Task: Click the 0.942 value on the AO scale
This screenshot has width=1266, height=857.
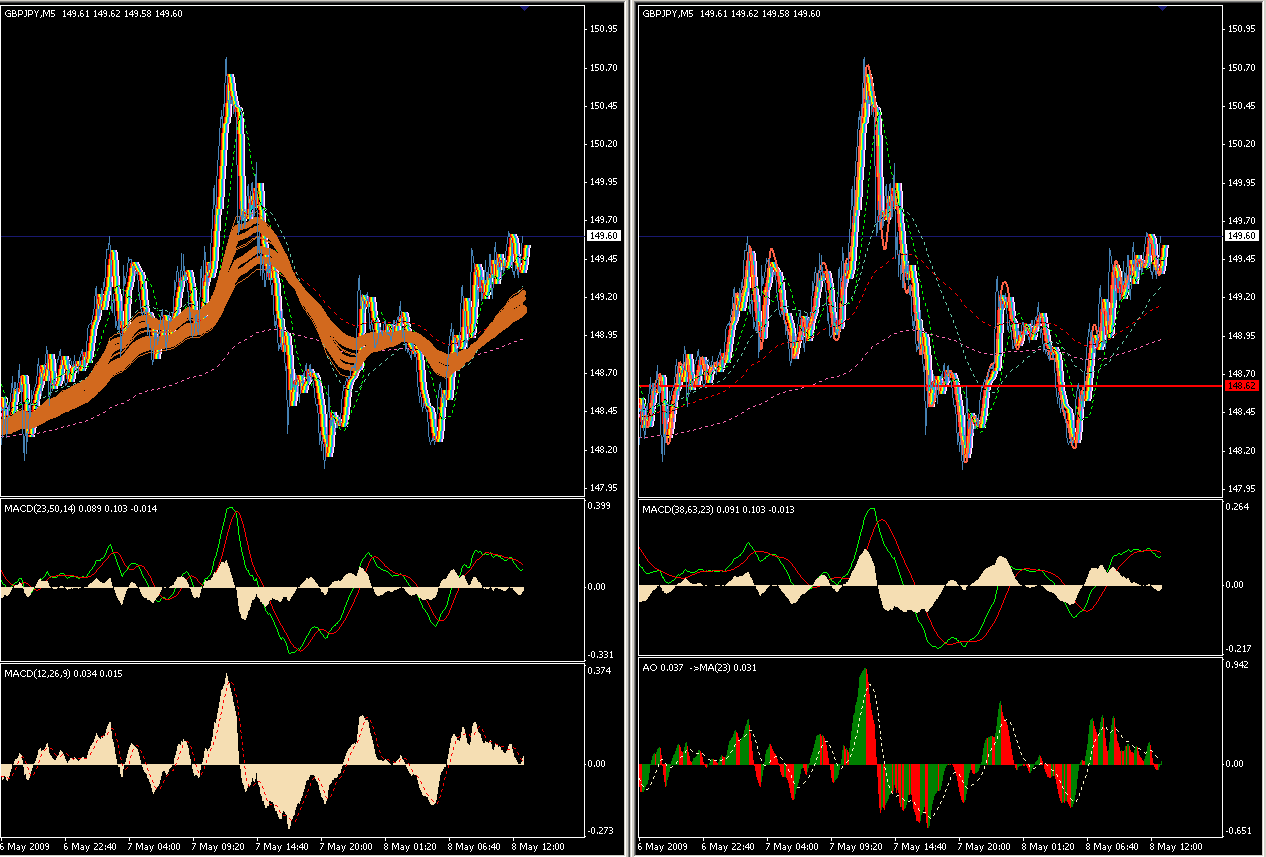Action: (1239, 665)
